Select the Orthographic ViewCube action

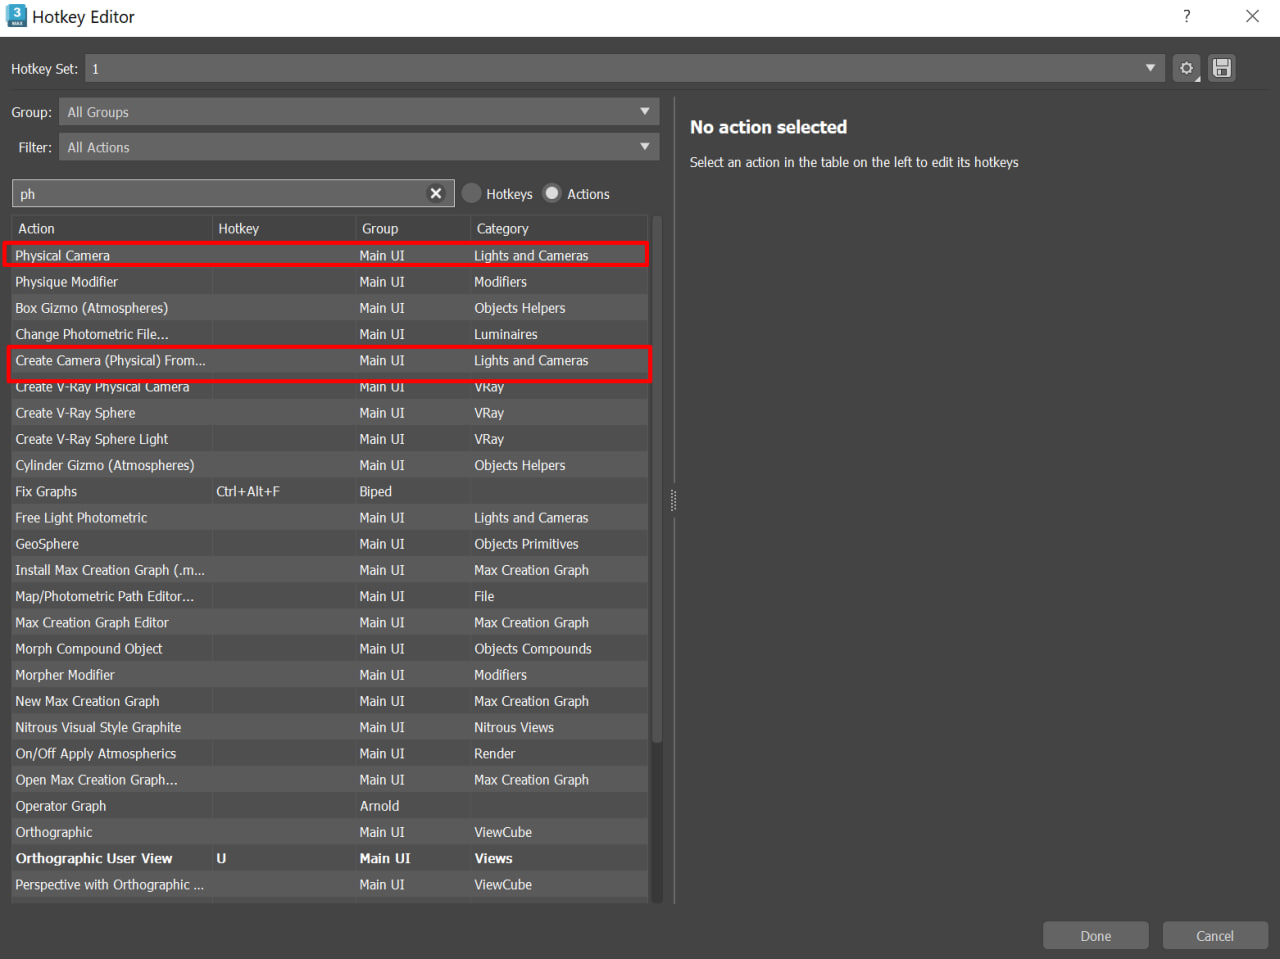pos(329,832)
